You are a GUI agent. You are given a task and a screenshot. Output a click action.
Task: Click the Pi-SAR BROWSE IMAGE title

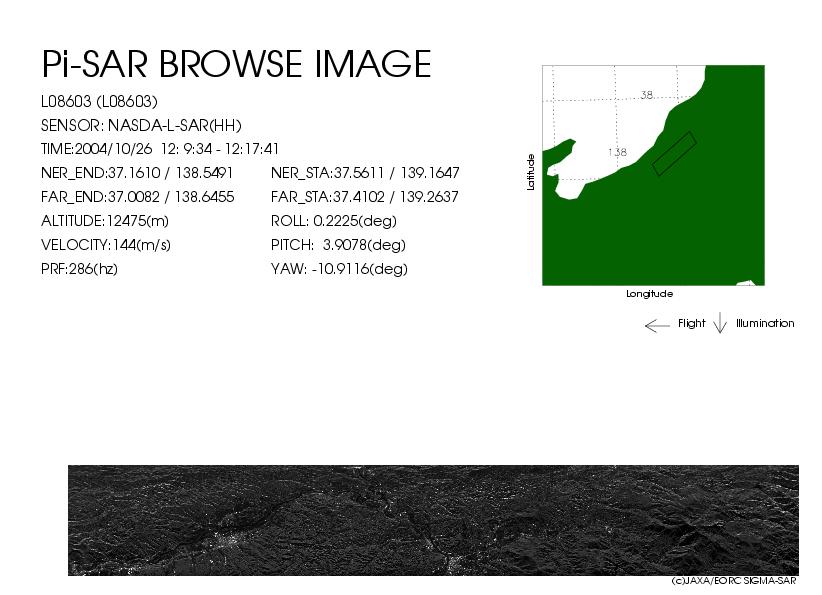click(x=236, y=64)
